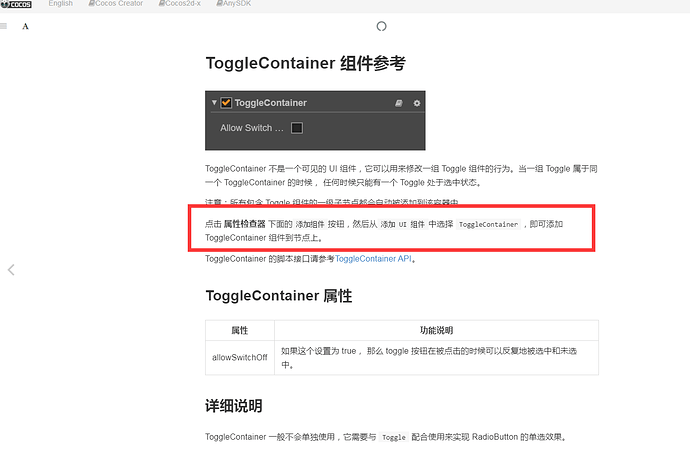Image resolution: width=690 pixels, height=474 pixels.
Task: Open ToggleContainer help book icon
Action: 399,103
